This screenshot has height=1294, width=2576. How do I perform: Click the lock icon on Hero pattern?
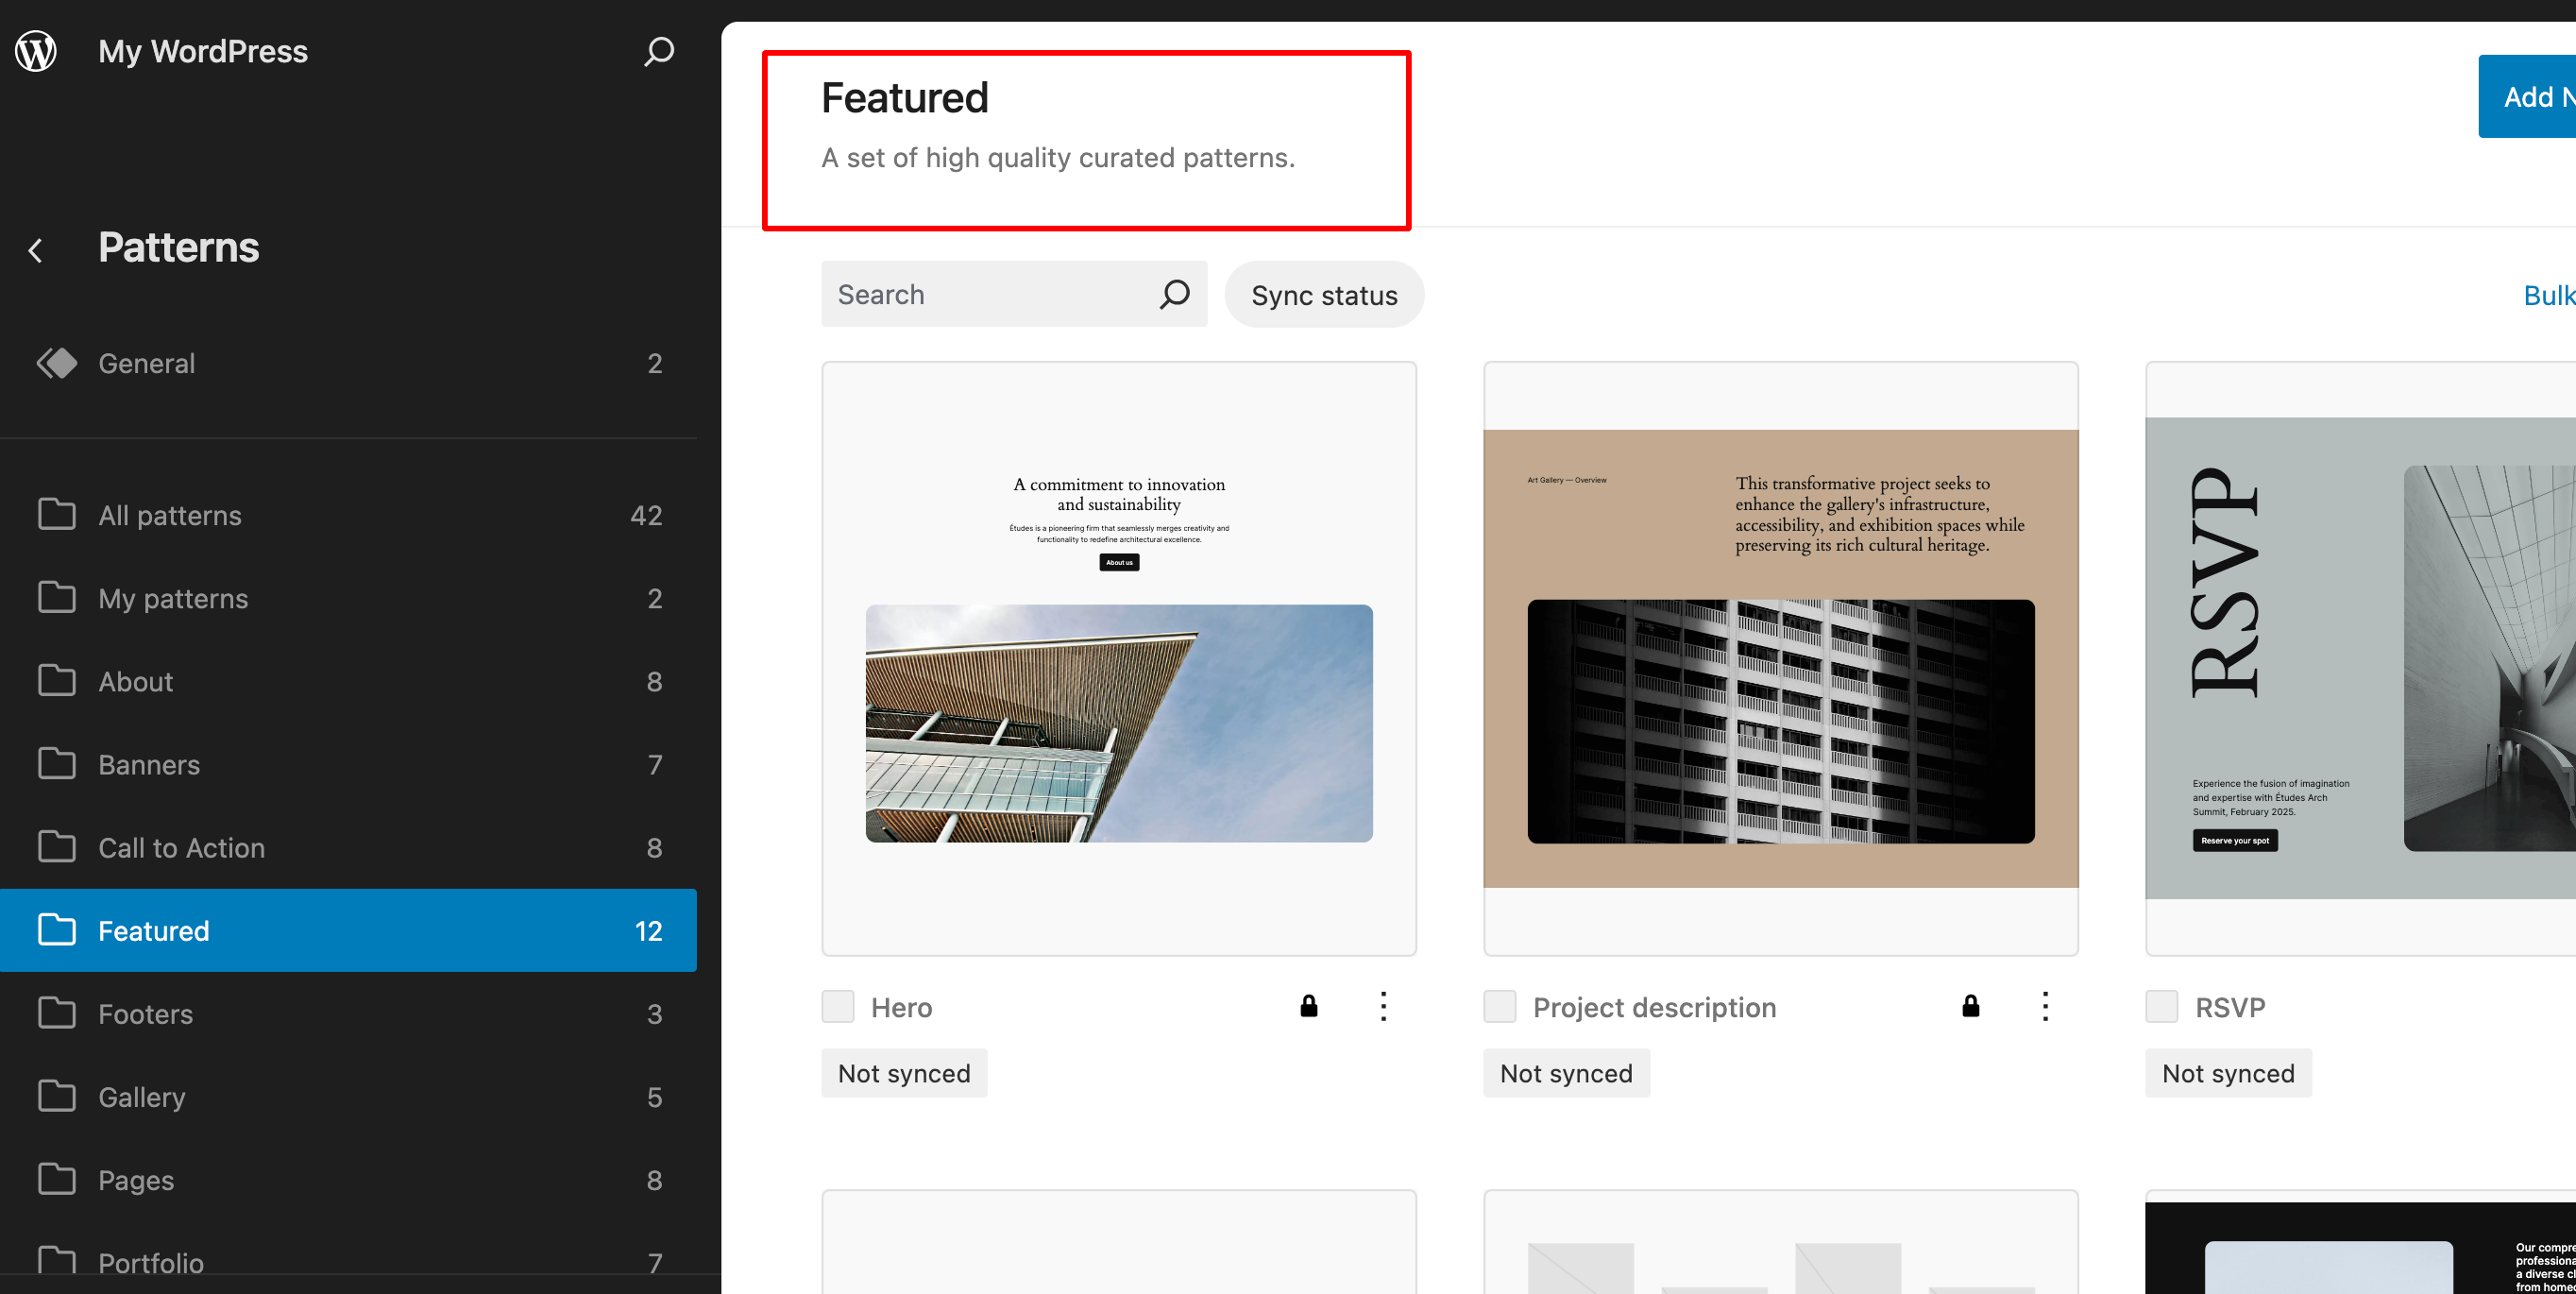coord(1310,1005)
